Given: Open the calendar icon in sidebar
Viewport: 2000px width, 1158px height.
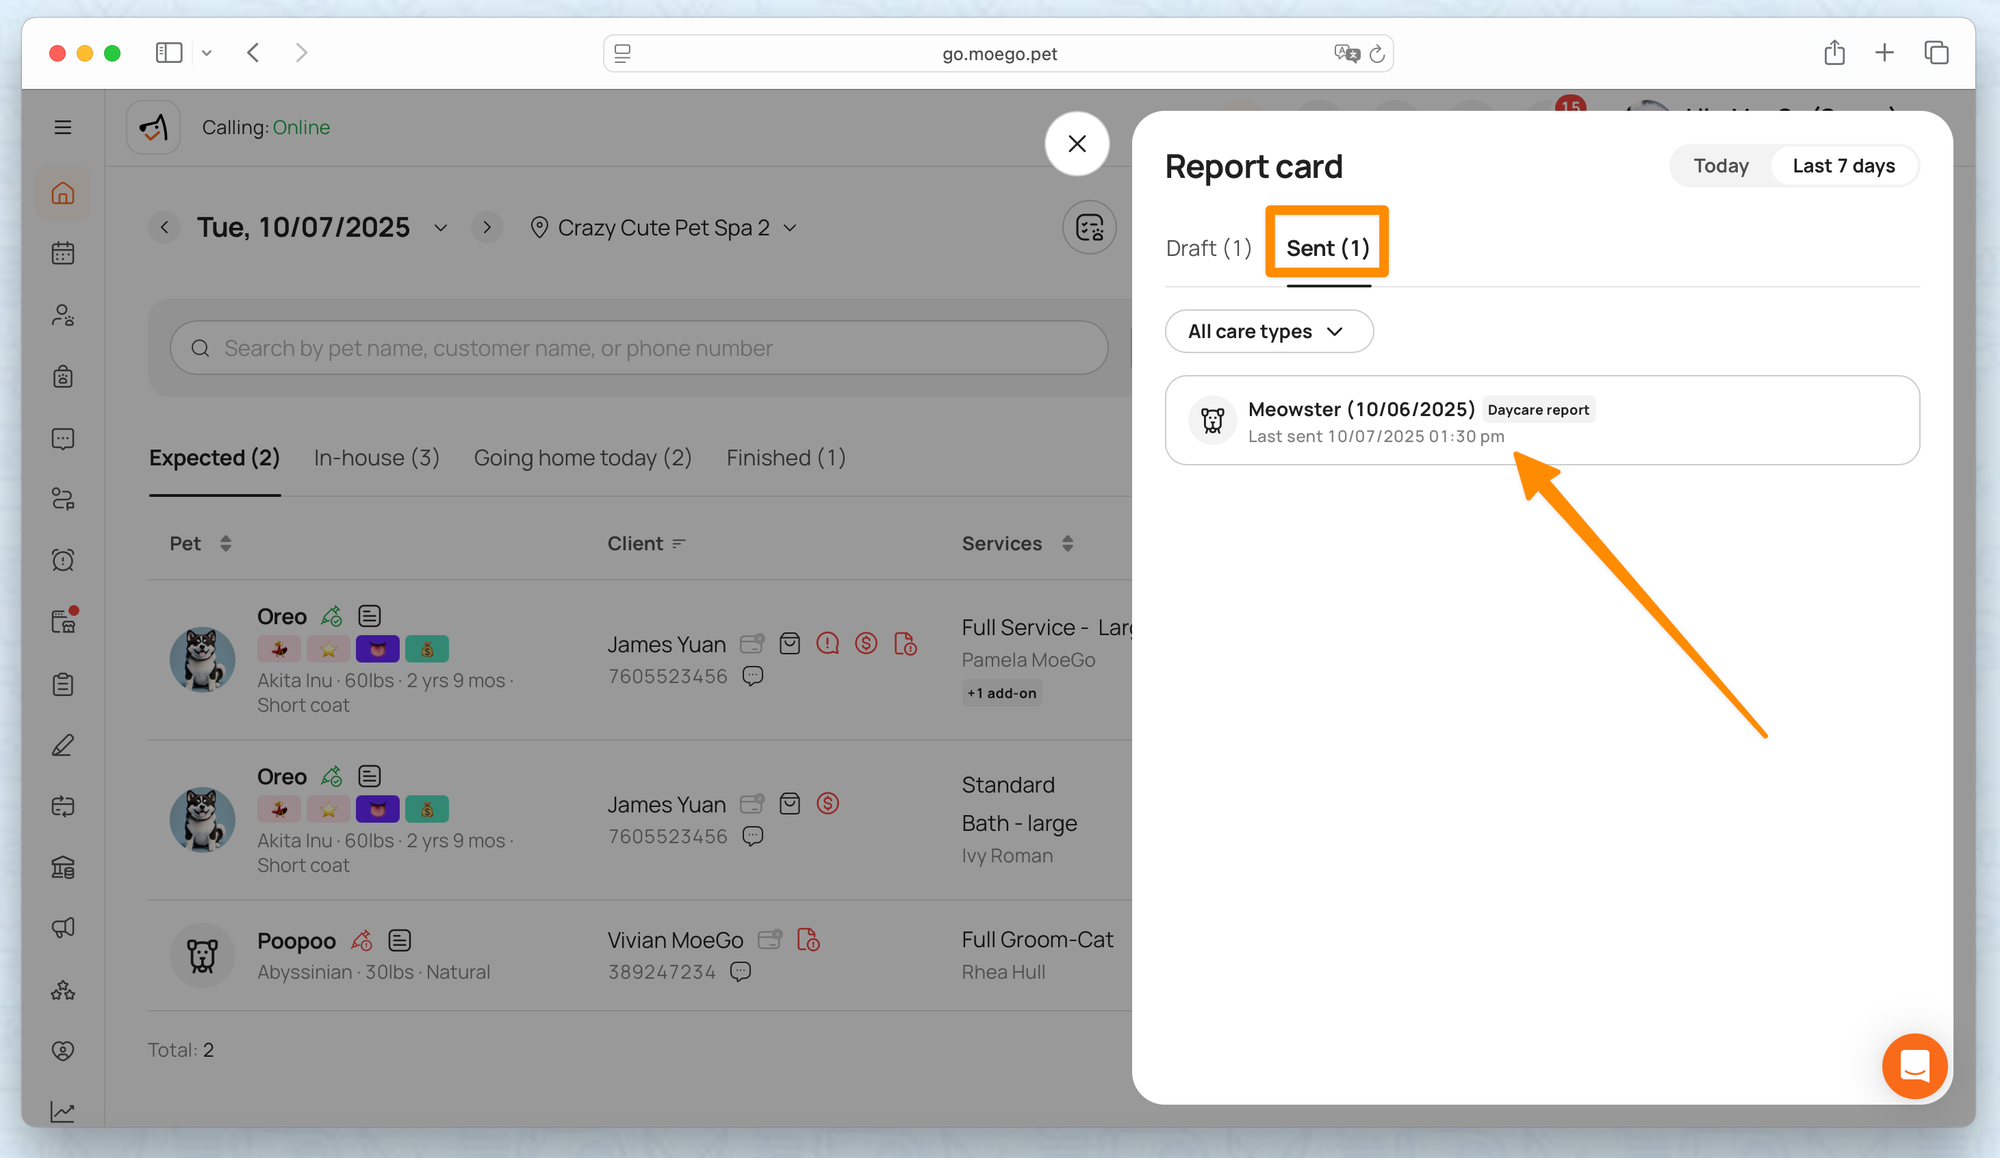Looking at the screenshot, I should coord(63,253).
